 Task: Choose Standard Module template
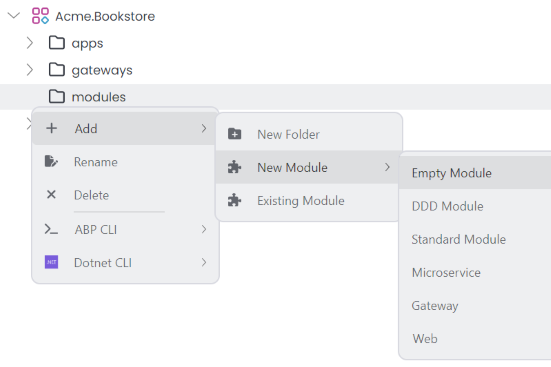(x=475, y=239)
